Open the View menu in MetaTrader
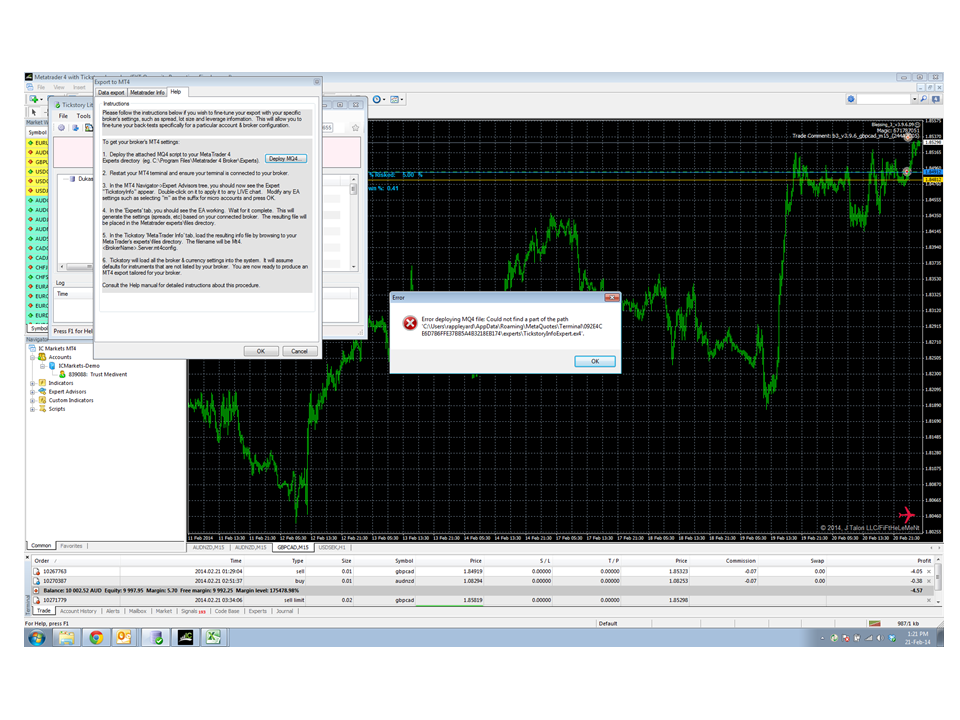 [x=59, y=87]
